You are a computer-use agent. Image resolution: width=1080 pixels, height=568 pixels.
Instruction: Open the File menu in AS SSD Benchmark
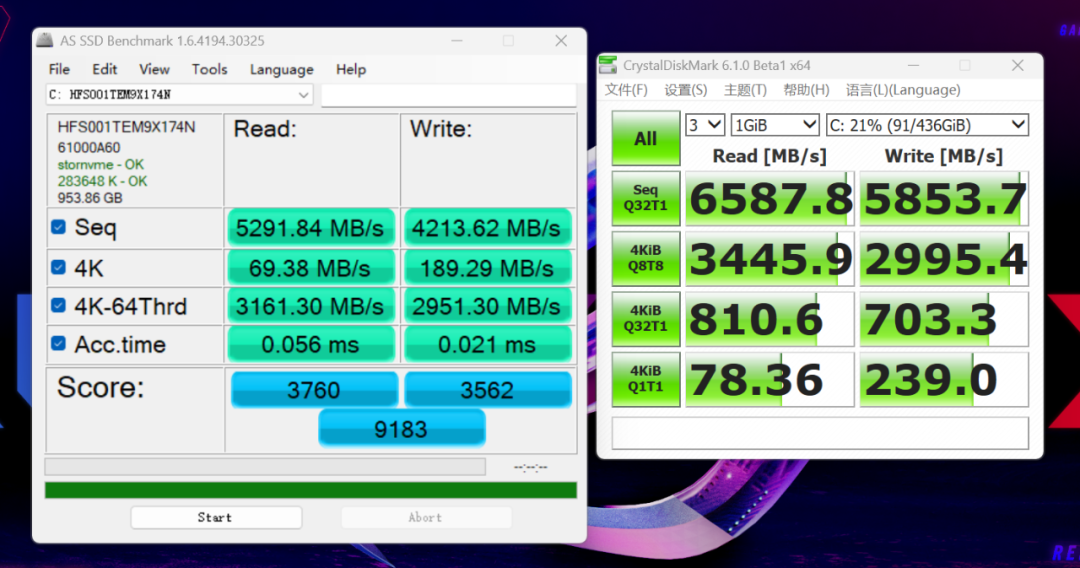point(59,69)
